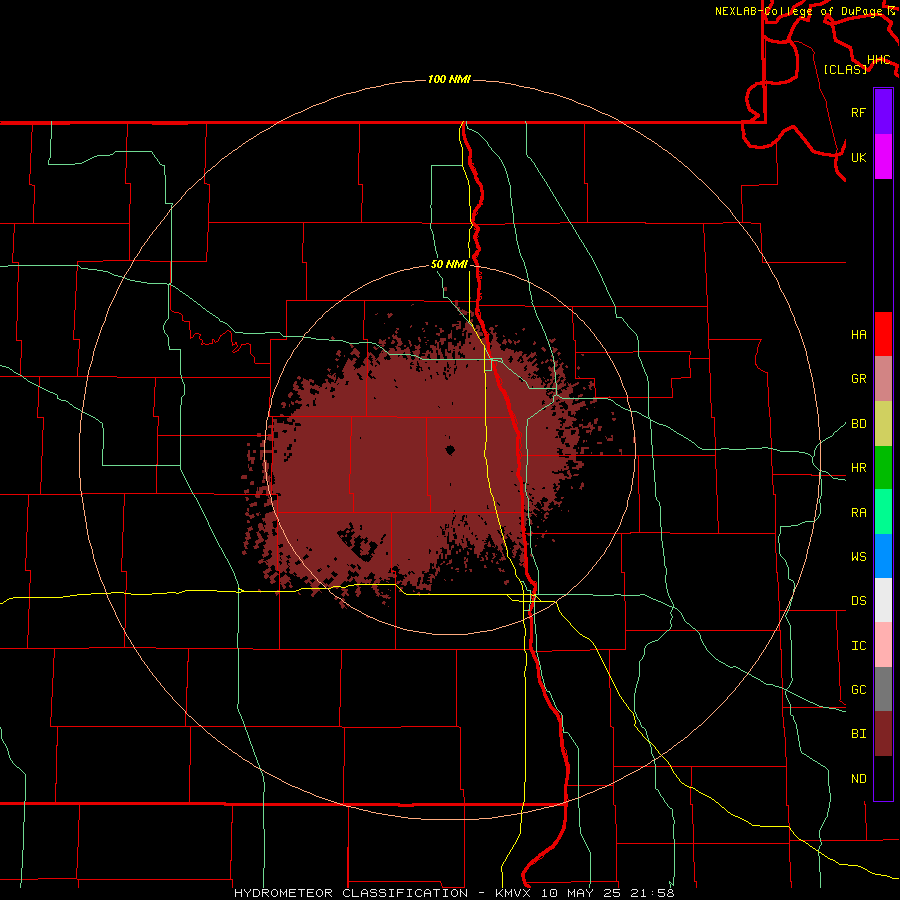This screenshot has width=900, height=900.
Task: Click the DS white legend swatch
Action: tap(883, 600)
